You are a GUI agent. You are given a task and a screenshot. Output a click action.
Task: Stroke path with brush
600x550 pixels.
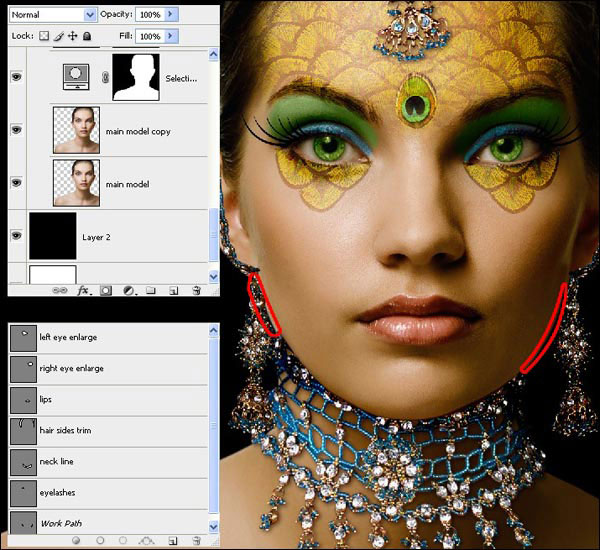point(100,540)
